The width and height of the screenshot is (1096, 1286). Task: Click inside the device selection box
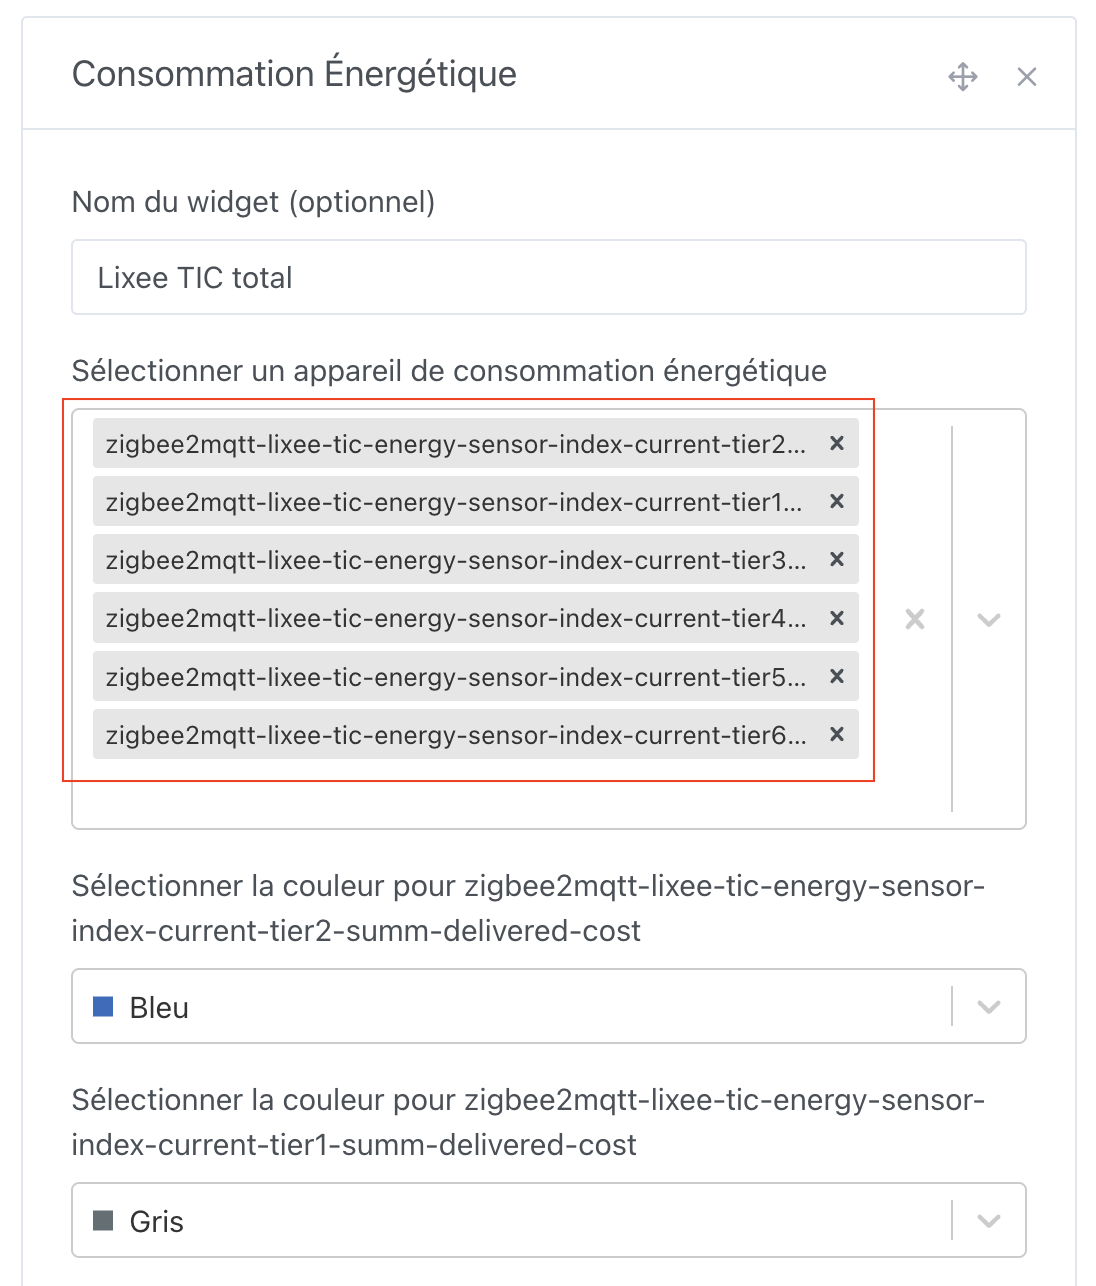click(500, 790)
